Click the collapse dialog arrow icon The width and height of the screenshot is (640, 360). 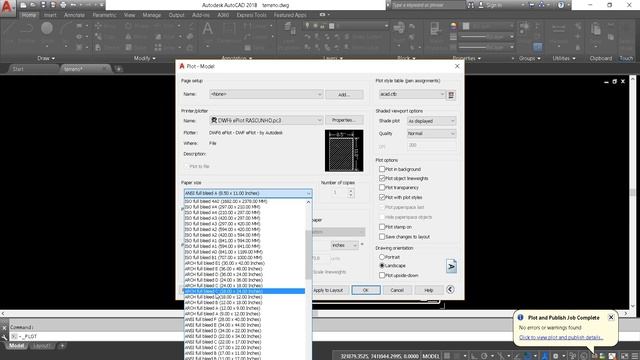(450, 289)
